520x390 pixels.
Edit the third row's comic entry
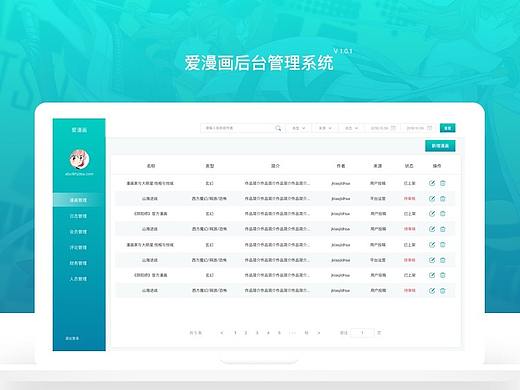[x=432, y=214]
